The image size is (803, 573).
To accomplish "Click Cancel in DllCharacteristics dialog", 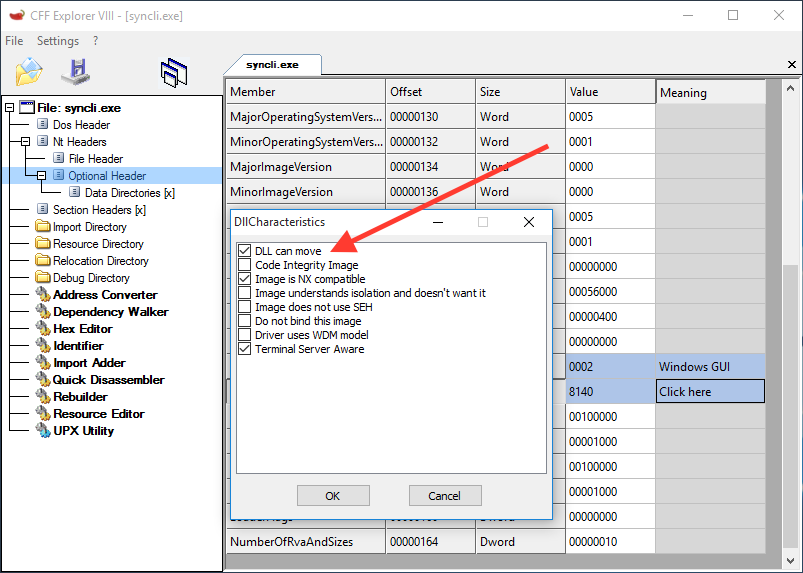I will point(445,496).
